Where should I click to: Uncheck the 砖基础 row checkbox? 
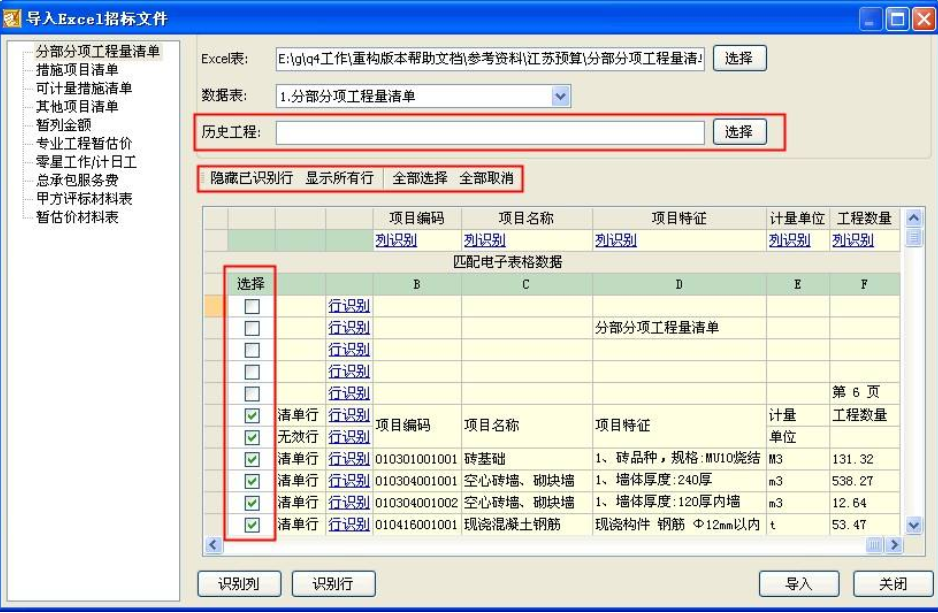252,459
